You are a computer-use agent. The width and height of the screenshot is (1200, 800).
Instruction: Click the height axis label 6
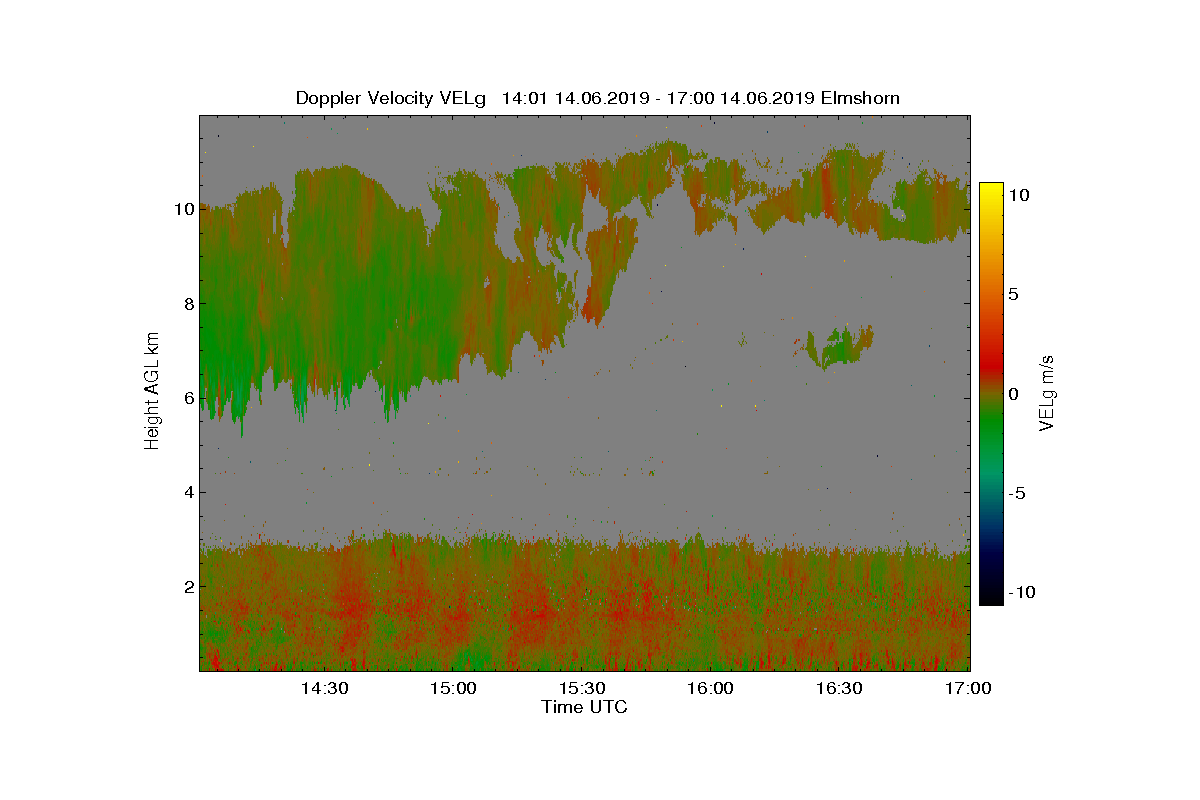(x=187, y=398)
